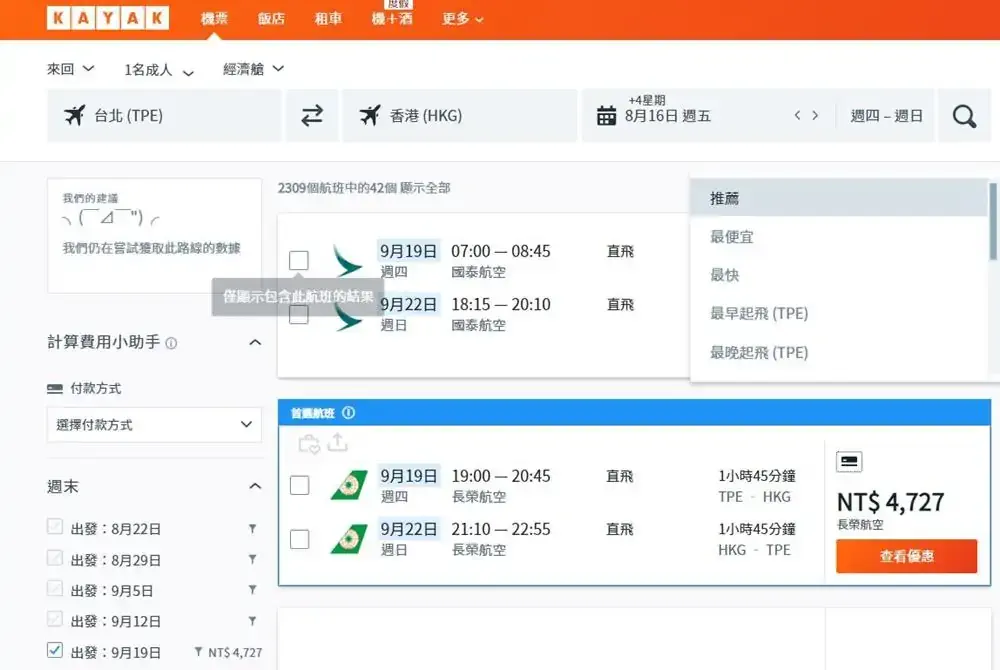Image resolution: width=1000 pixels, height=670 pixels.
Task: Click info icon beside 計算費用小助手
Action: tap(171, 343)
